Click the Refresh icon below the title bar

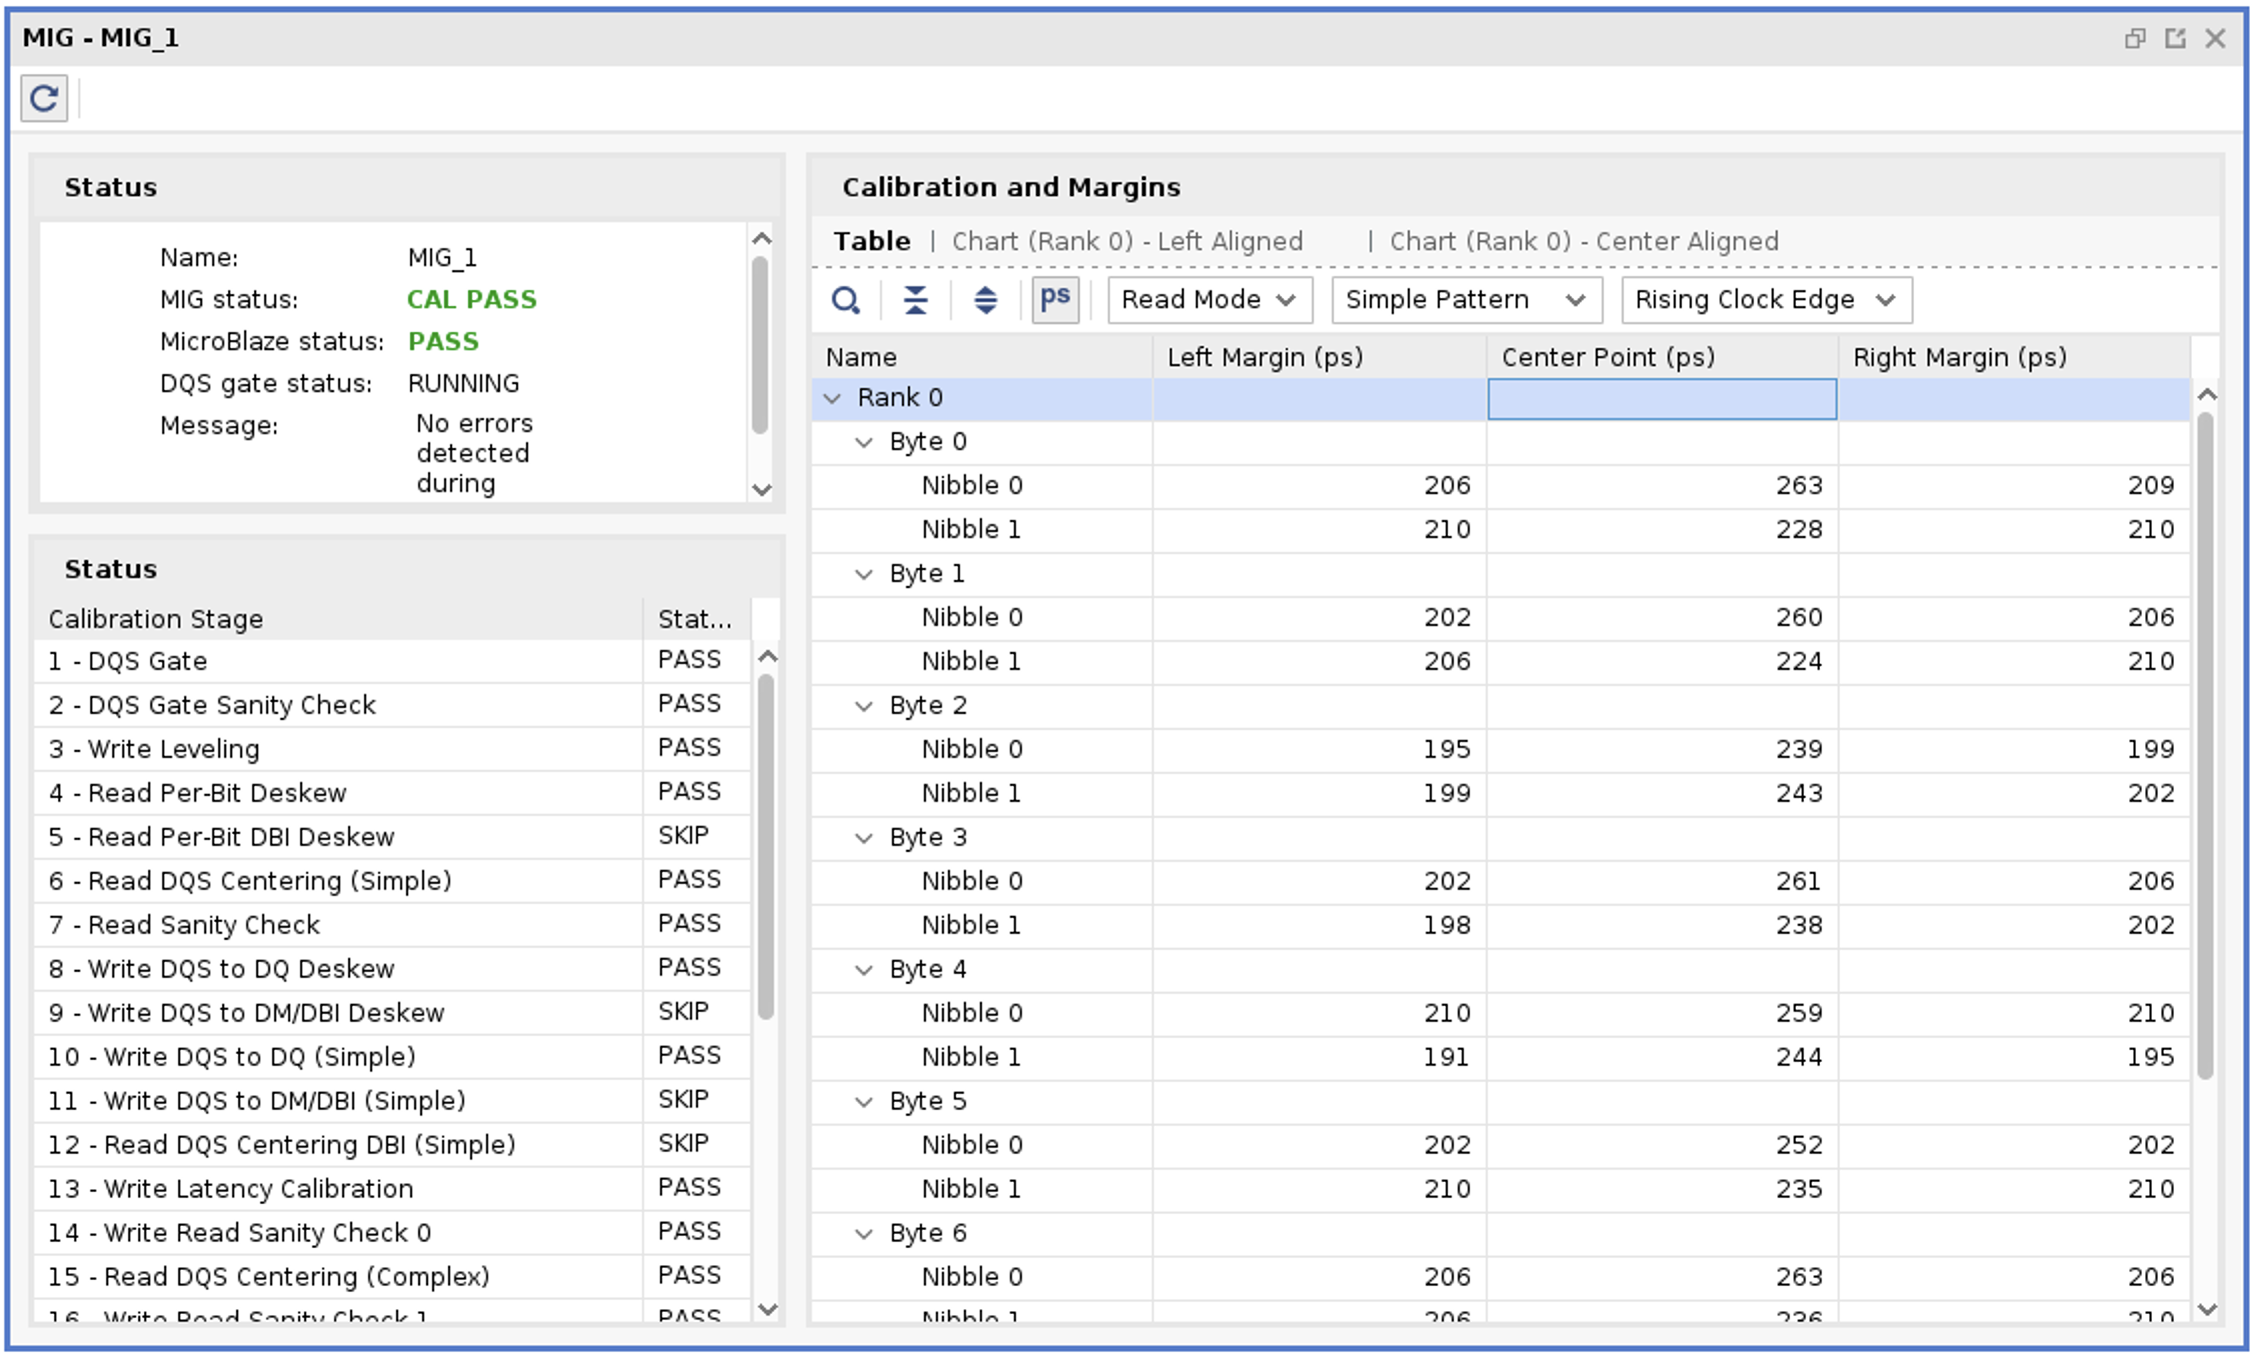43,100
